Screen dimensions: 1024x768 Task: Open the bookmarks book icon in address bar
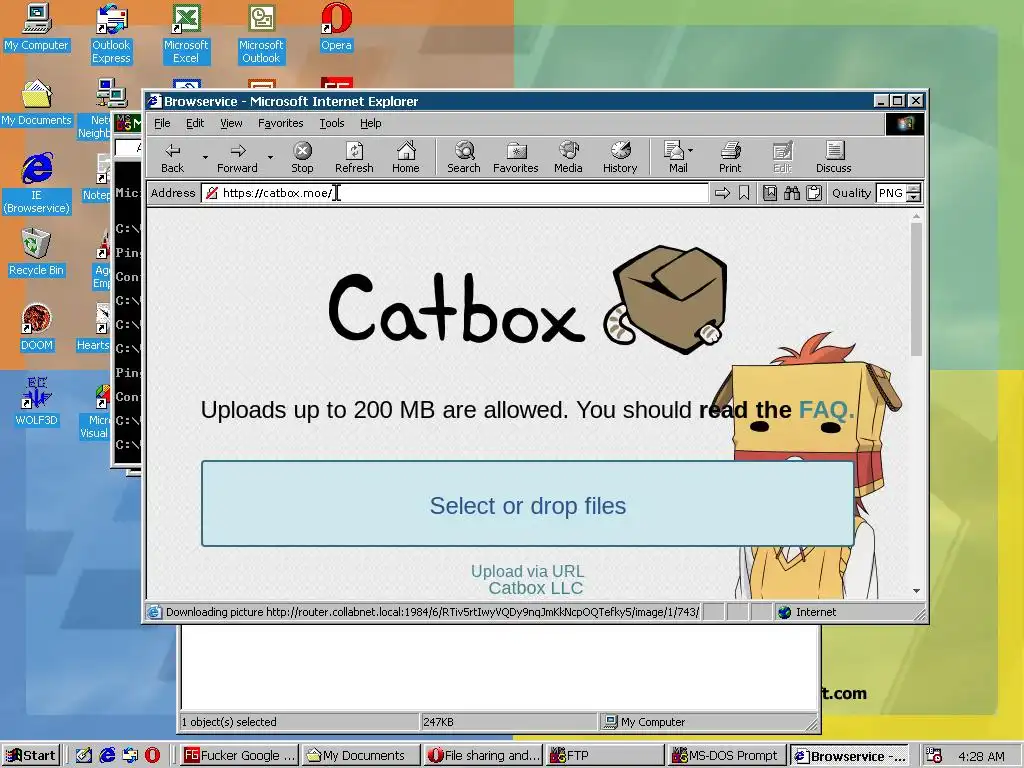click(770, 193)
